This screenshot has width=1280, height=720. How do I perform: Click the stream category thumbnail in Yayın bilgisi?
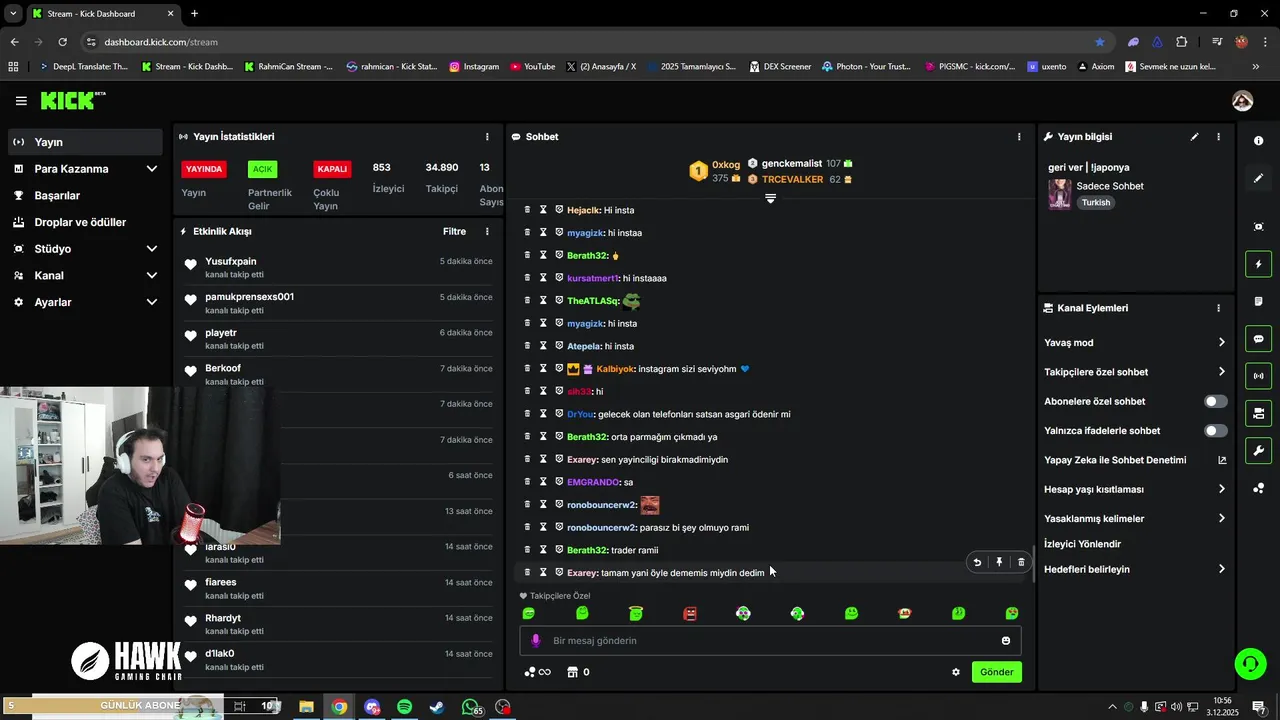tap(1059, 193)
